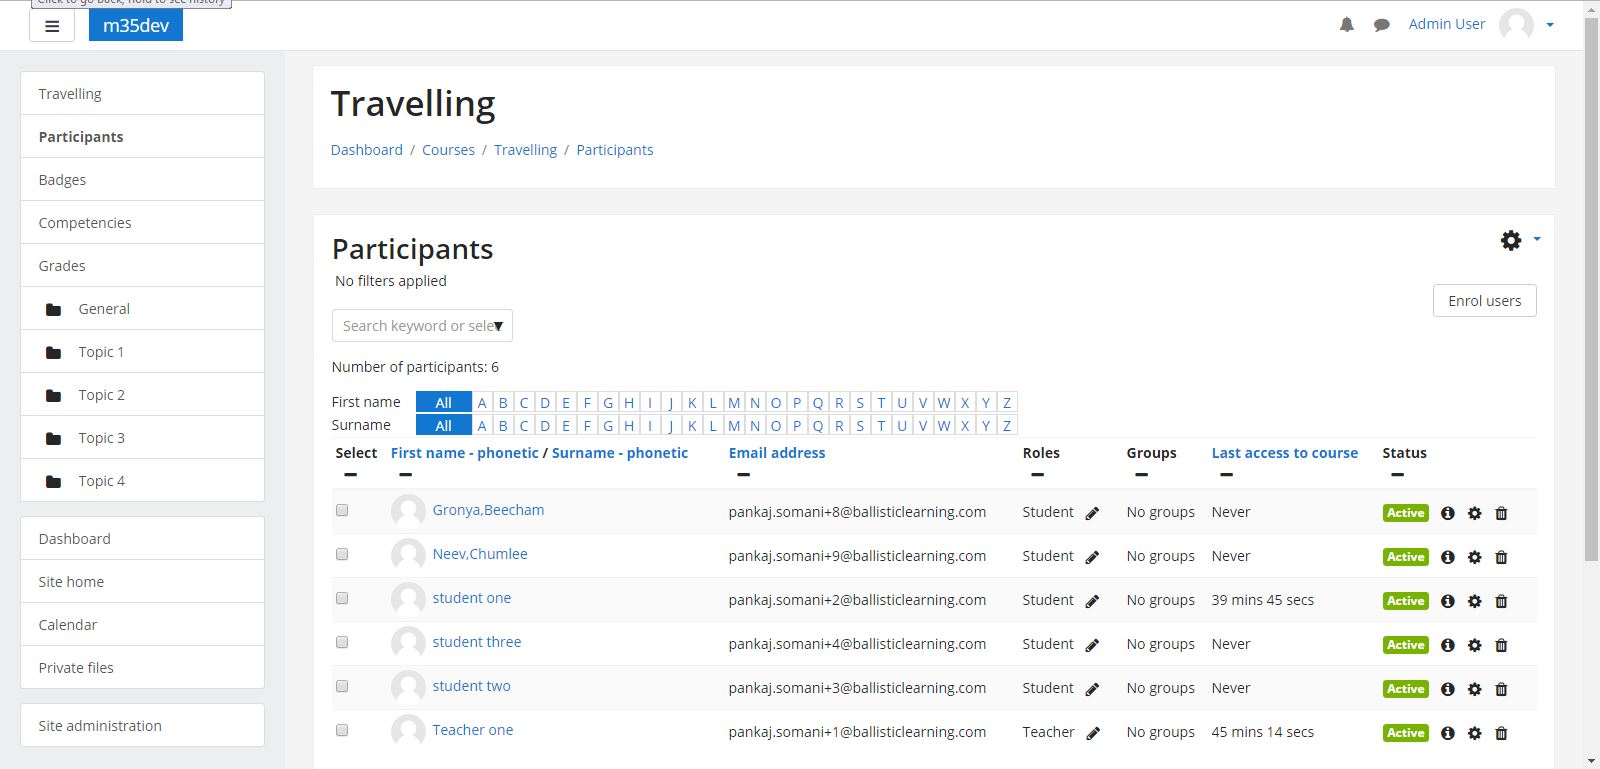Collapse the First name / Surname column
Viewport: 1600px width, 769px height.
(x=405, y=474)
